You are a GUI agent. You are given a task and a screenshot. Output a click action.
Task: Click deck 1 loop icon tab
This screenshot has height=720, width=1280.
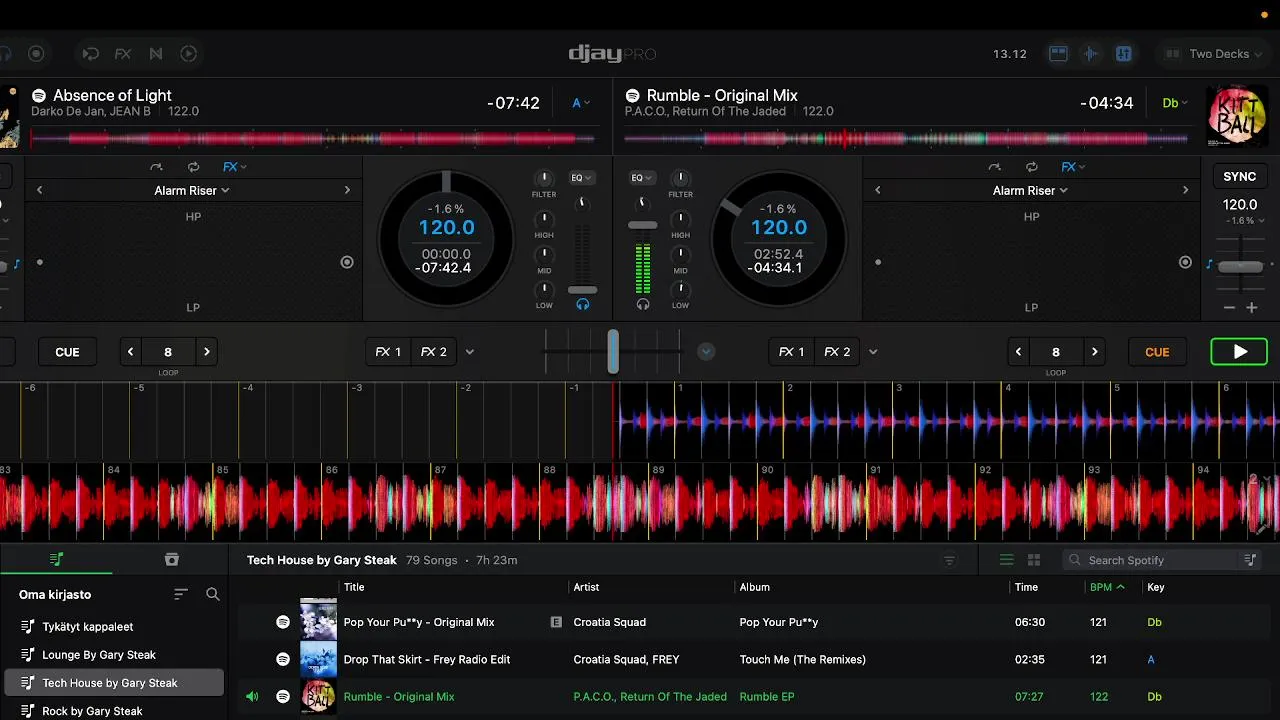point(193,167)
